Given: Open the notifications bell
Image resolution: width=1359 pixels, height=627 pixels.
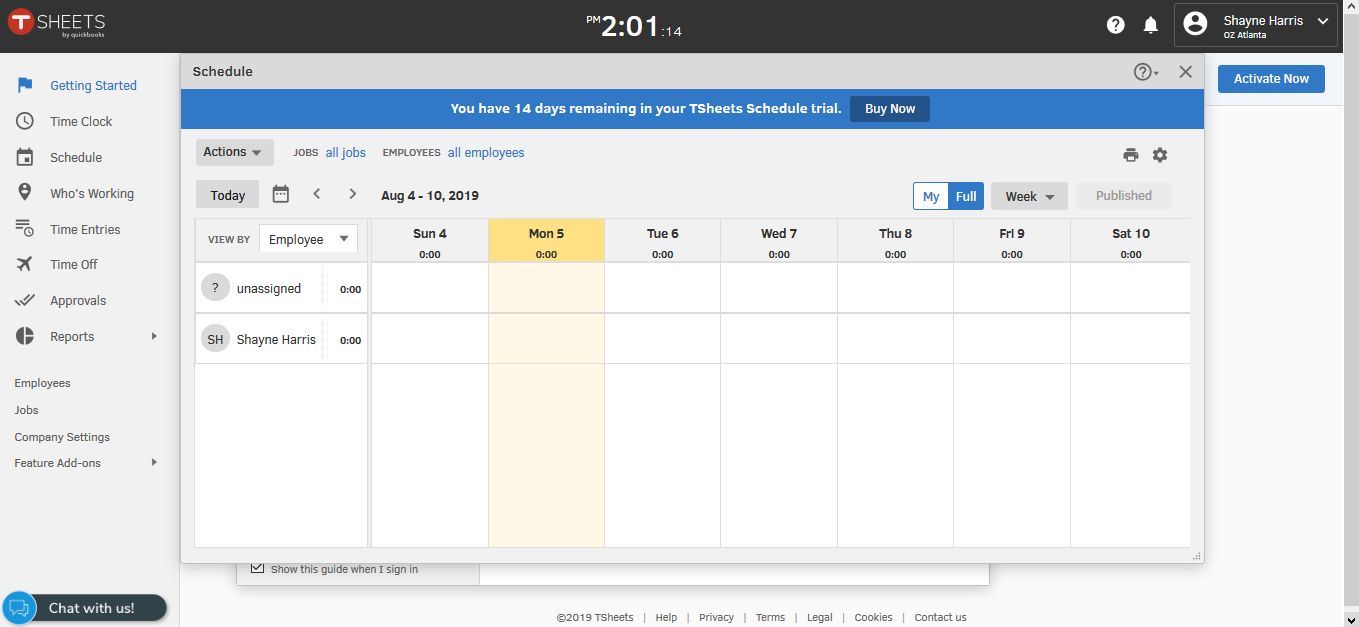Looking at the screenshot, I should (x=1151, y=25).
